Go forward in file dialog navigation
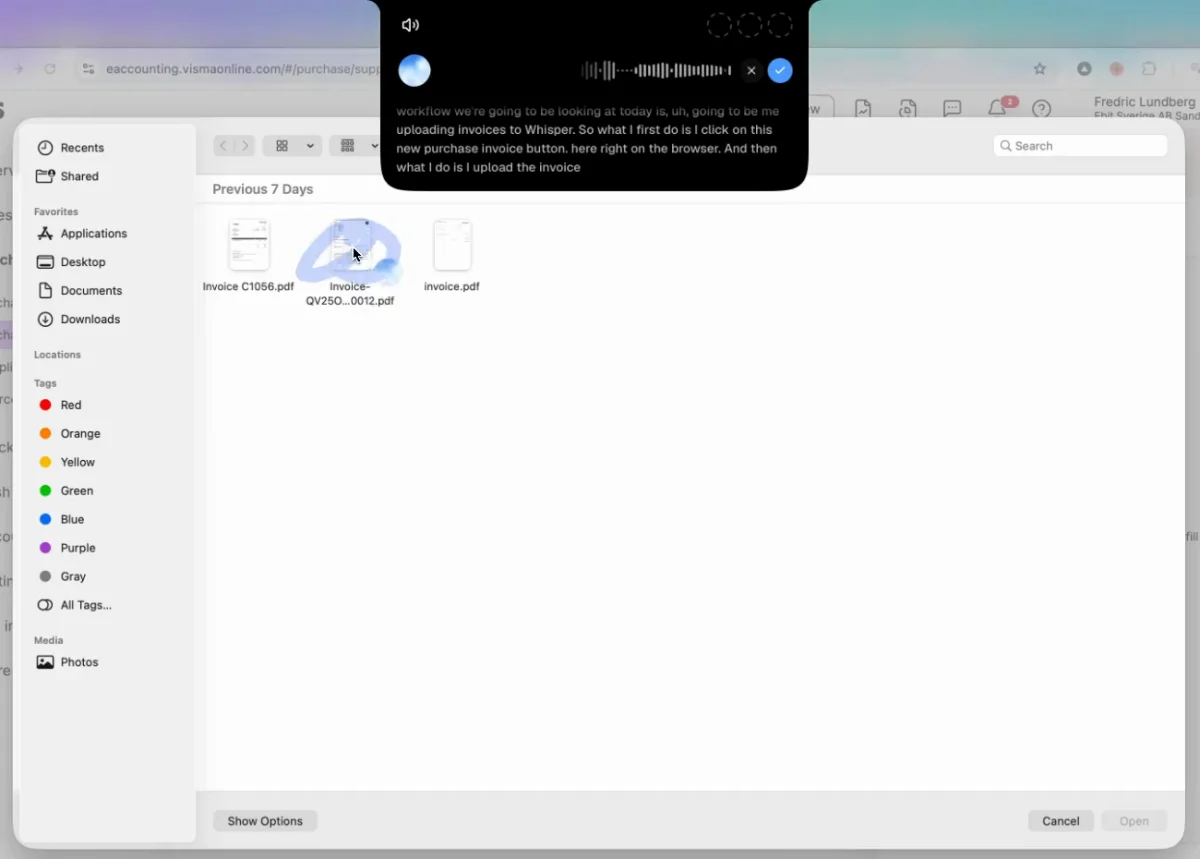 tap(245, 146)
